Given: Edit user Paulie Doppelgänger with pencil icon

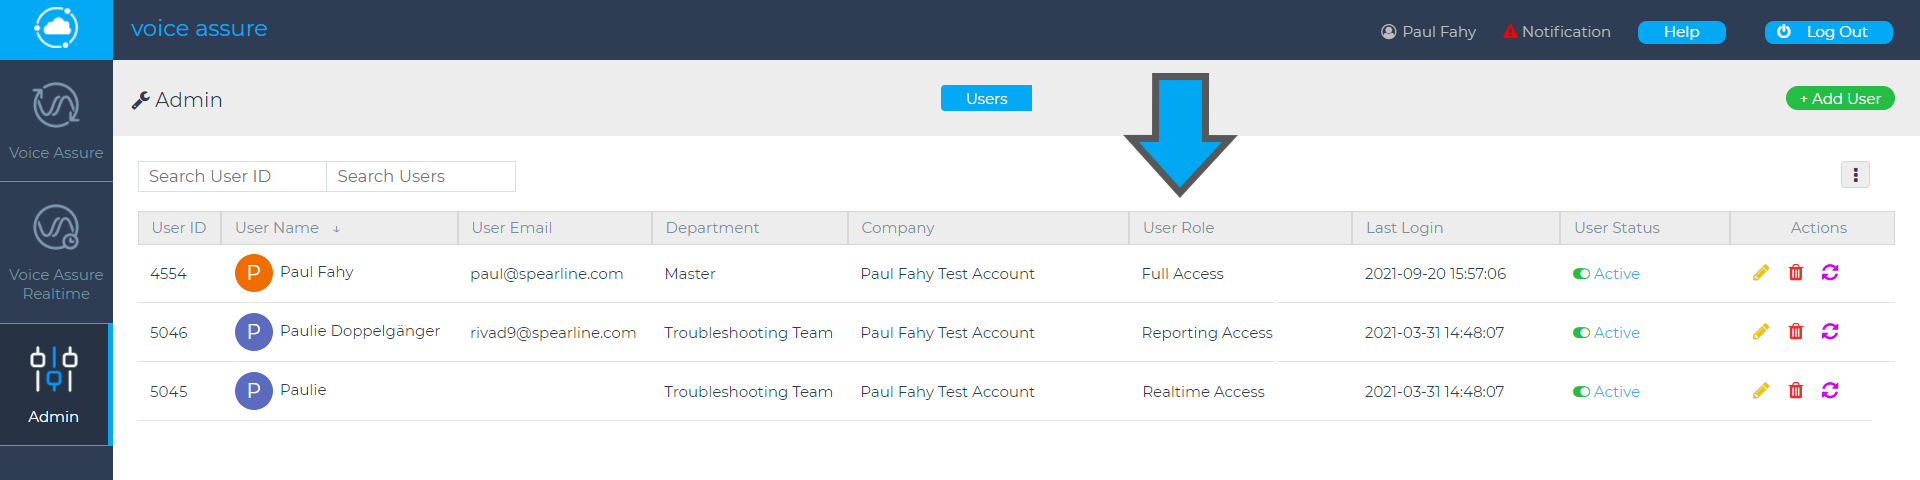Looking at the screenshot, I should point(1761,332).
